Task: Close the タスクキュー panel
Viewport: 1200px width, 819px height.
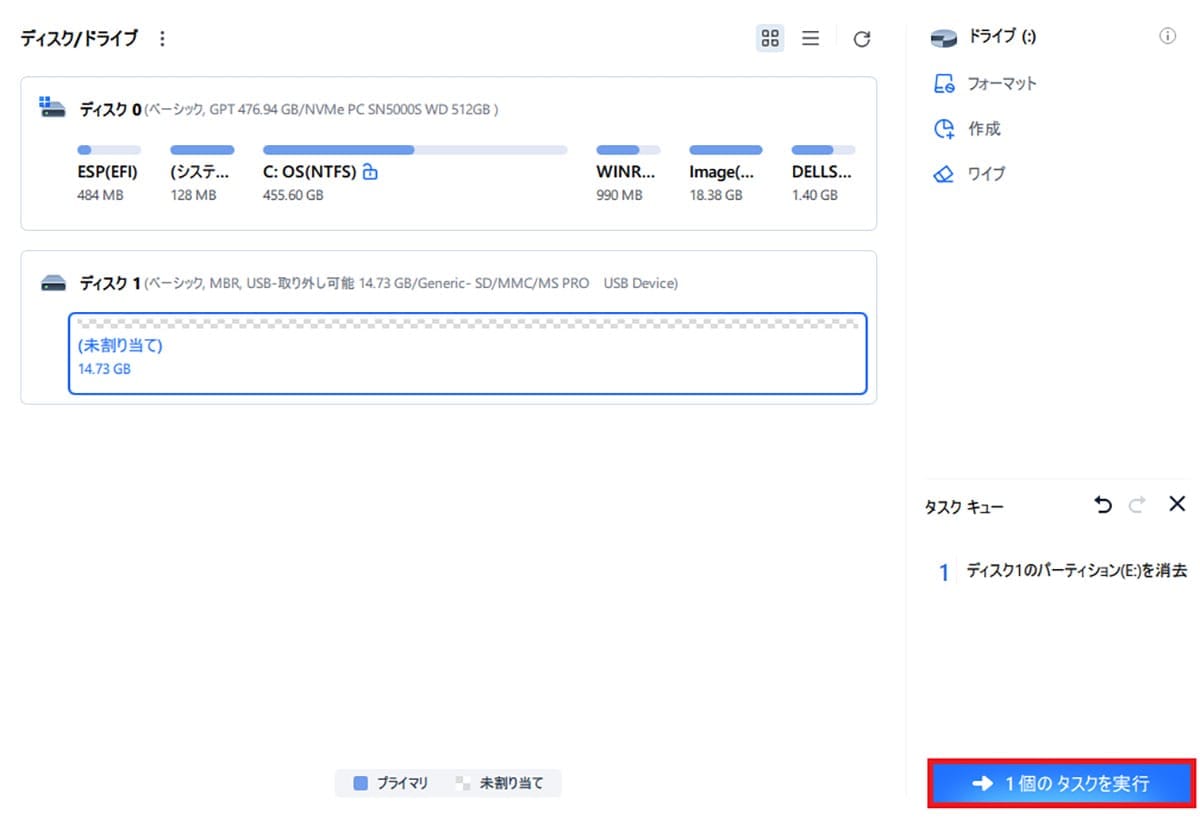Action: [x=1177, y=505]
